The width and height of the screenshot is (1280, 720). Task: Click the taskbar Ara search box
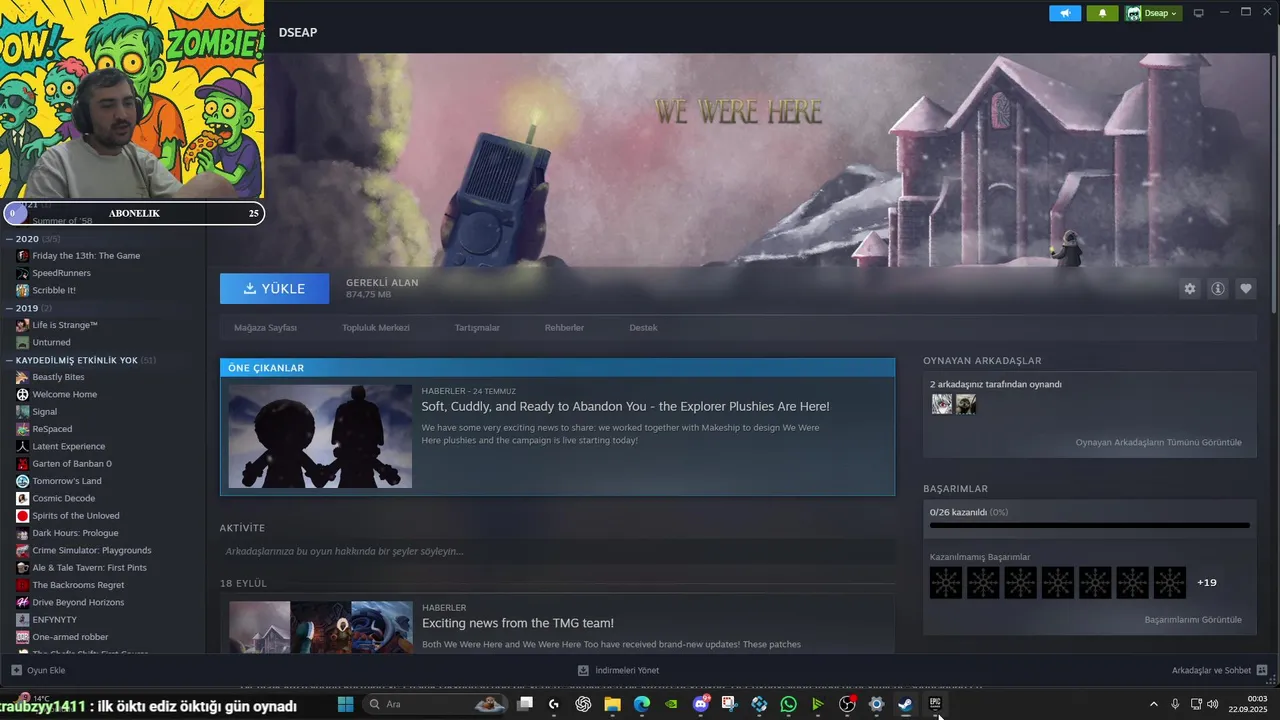(435, 704)
